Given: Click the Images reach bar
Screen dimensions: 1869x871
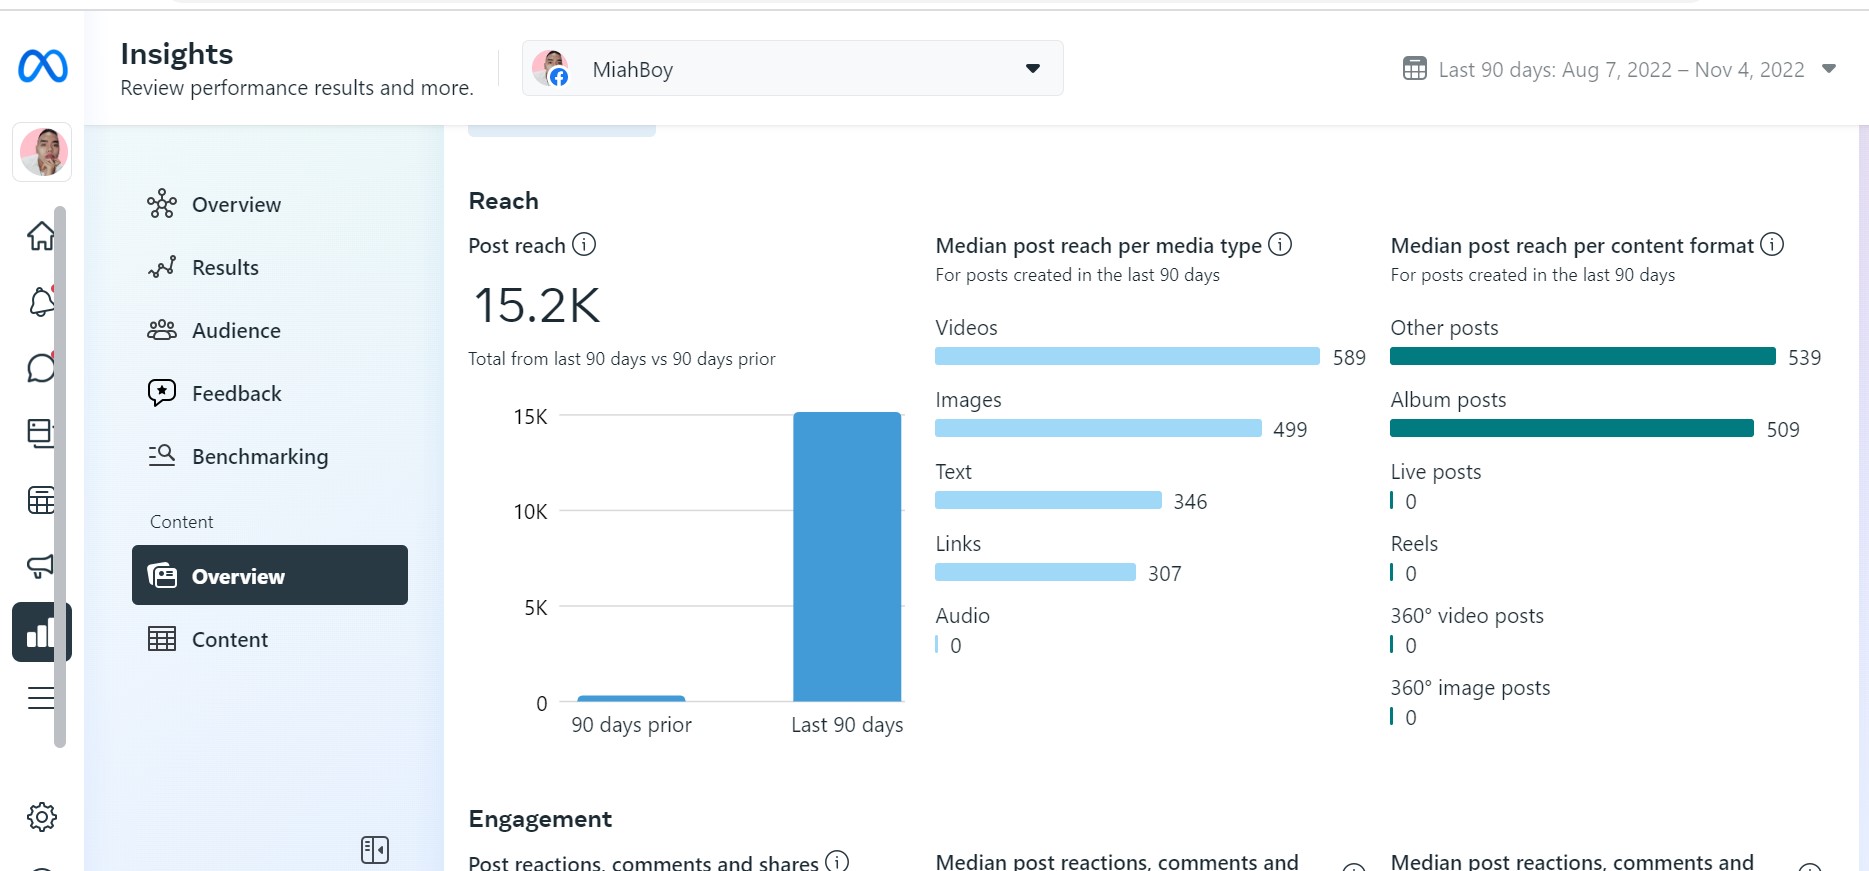Looking at the screenshot, I should (1098, 428).
